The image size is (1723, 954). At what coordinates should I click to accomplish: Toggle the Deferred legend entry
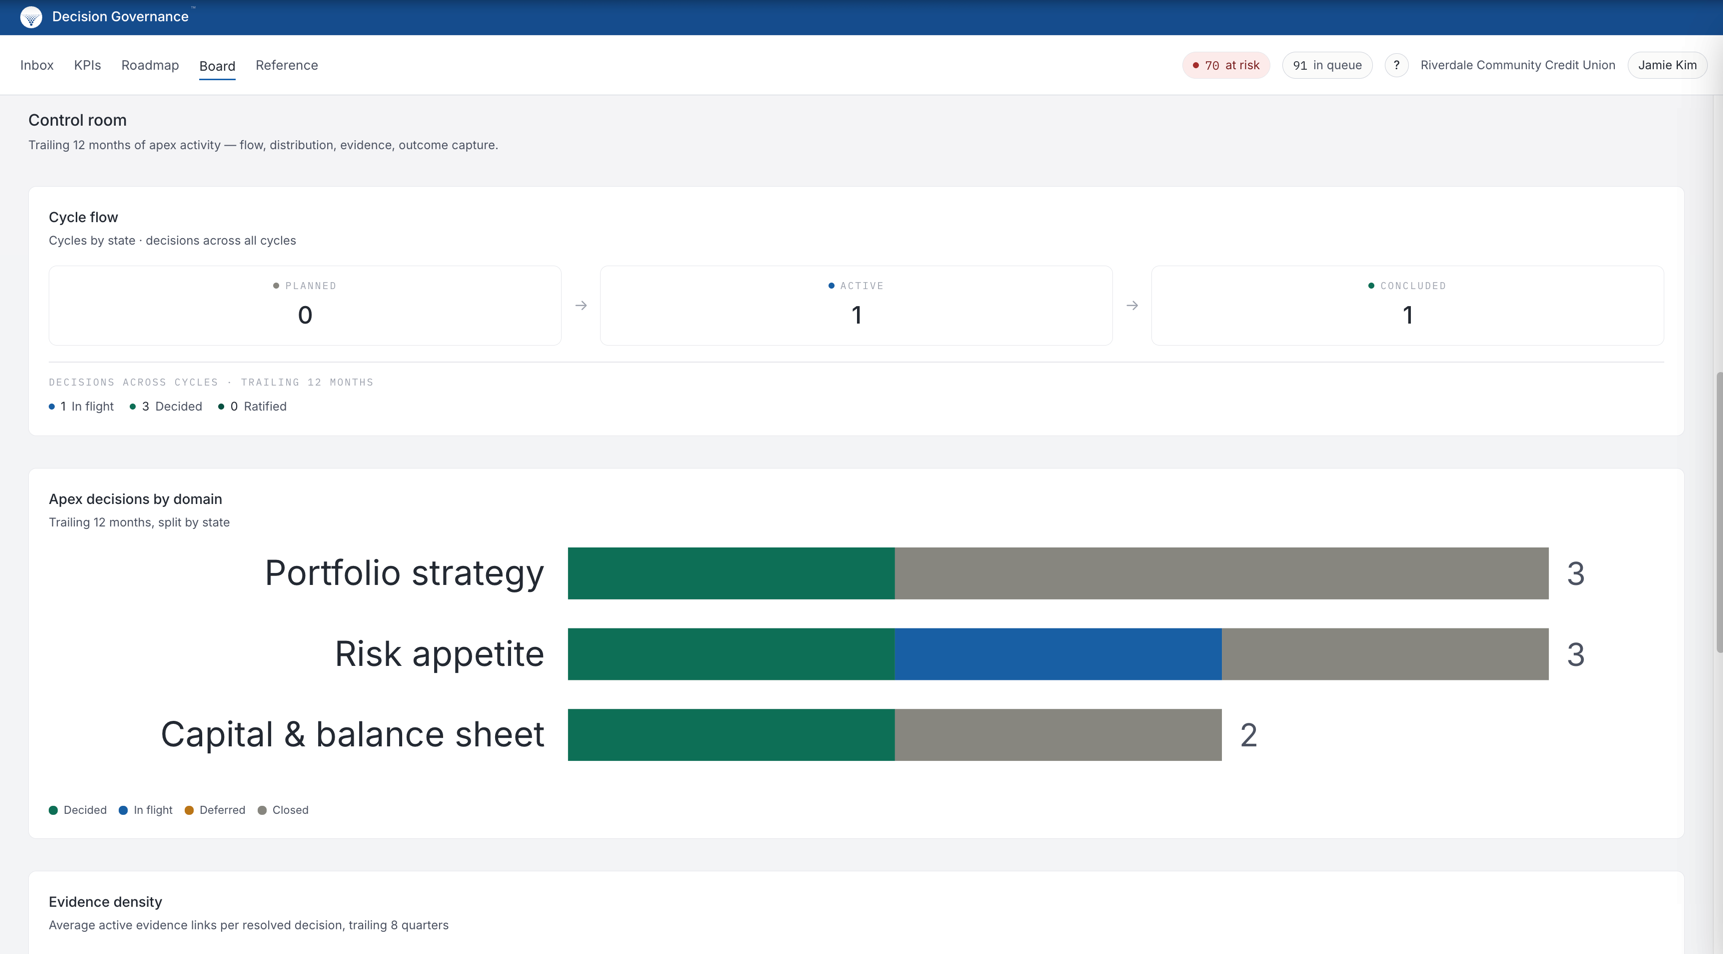(x=215, y=810)
